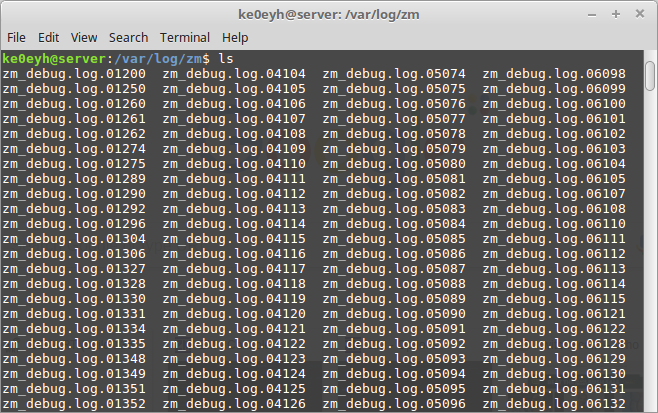Click file zm_debug.log.05074

[394, 74]
